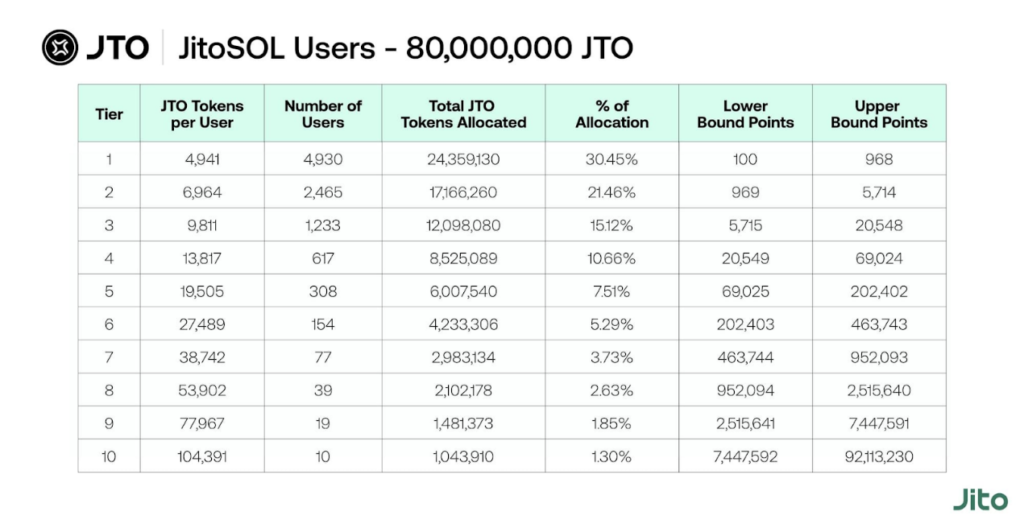
Task: Click the Lower Bound Points header
Action: (x=745, y=114)
